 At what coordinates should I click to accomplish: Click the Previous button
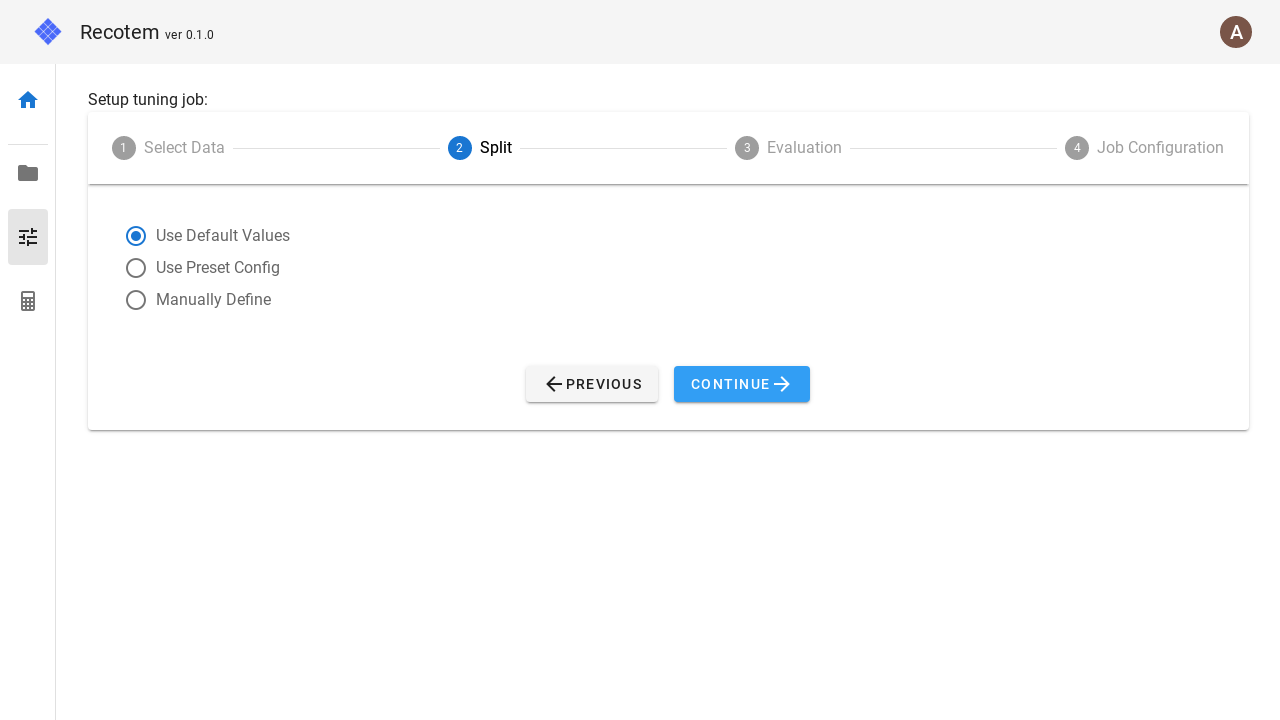click(x=592, y=384)
